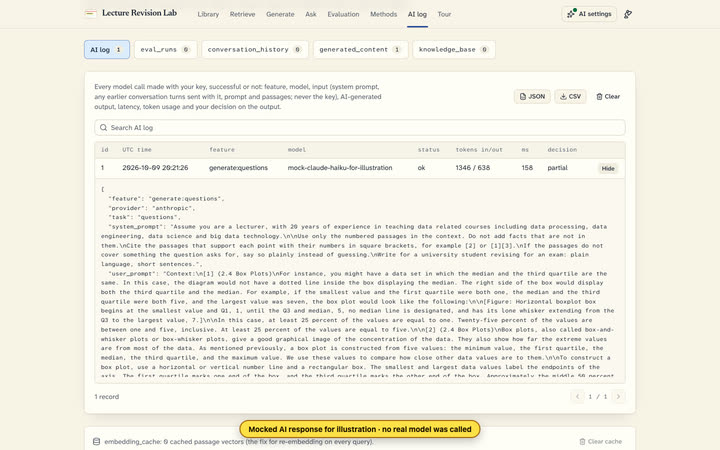
Task: Click the '158' latency cell
Action: click(x=527, y=168)
